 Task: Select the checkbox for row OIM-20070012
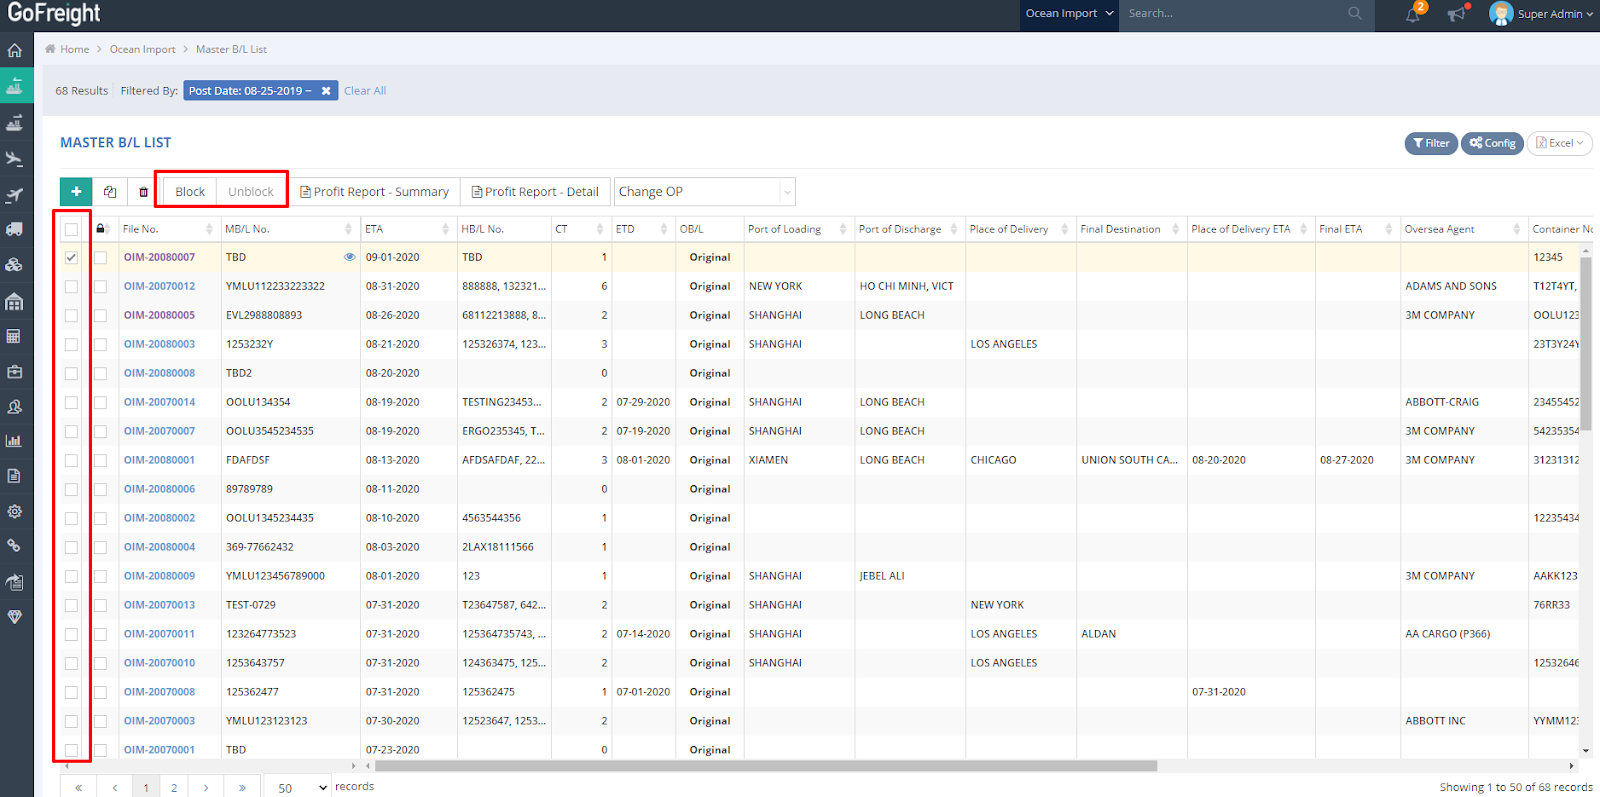pyautogui.click(x=71, y=286)
